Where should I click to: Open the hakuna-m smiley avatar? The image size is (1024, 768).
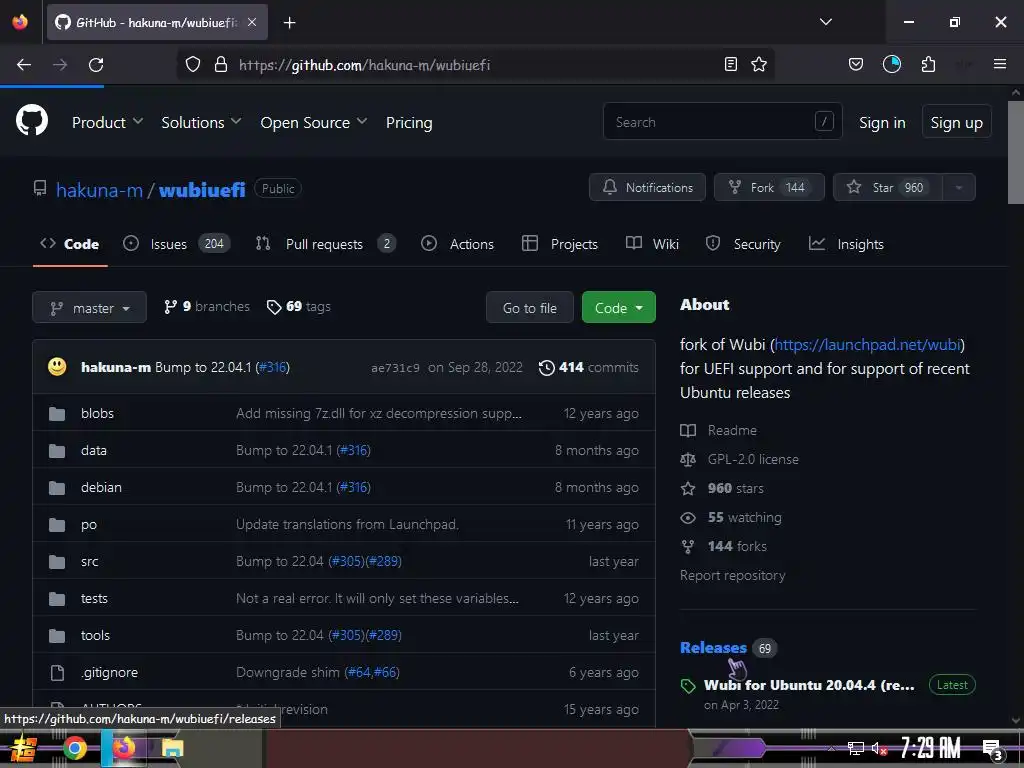pos(57,366)
